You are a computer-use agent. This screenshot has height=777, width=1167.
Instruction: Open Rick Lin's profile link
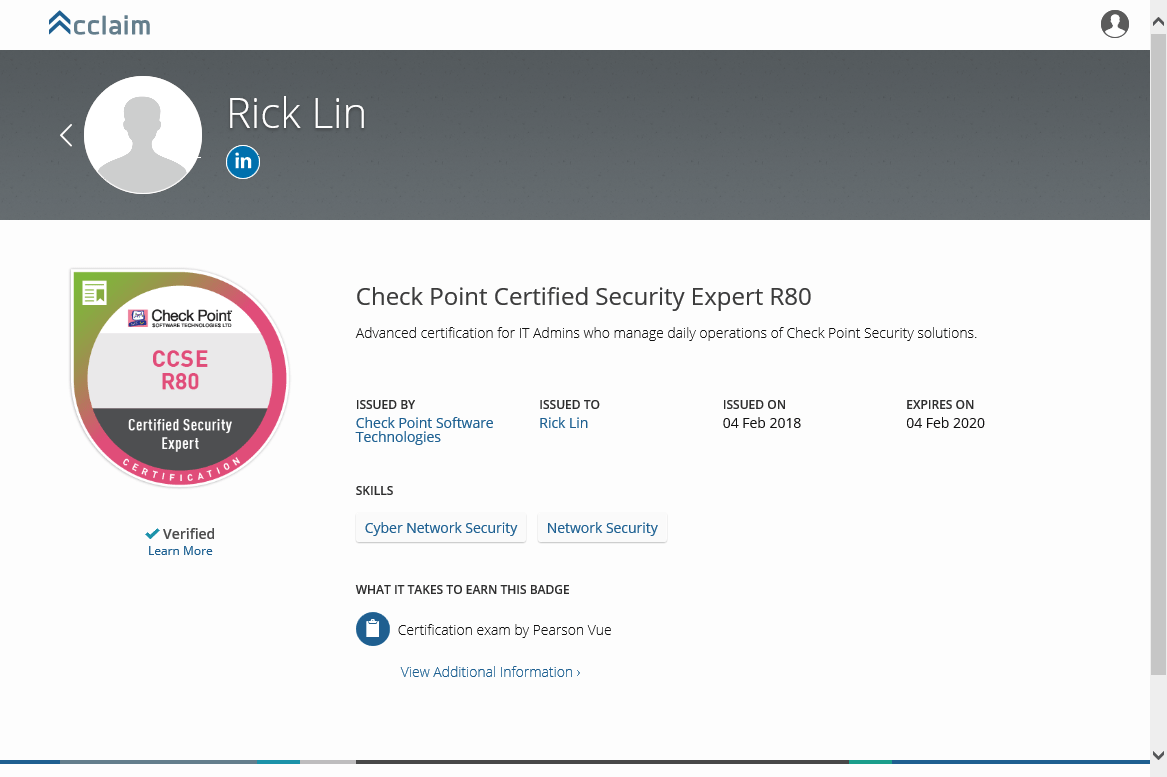pos(563,422)
